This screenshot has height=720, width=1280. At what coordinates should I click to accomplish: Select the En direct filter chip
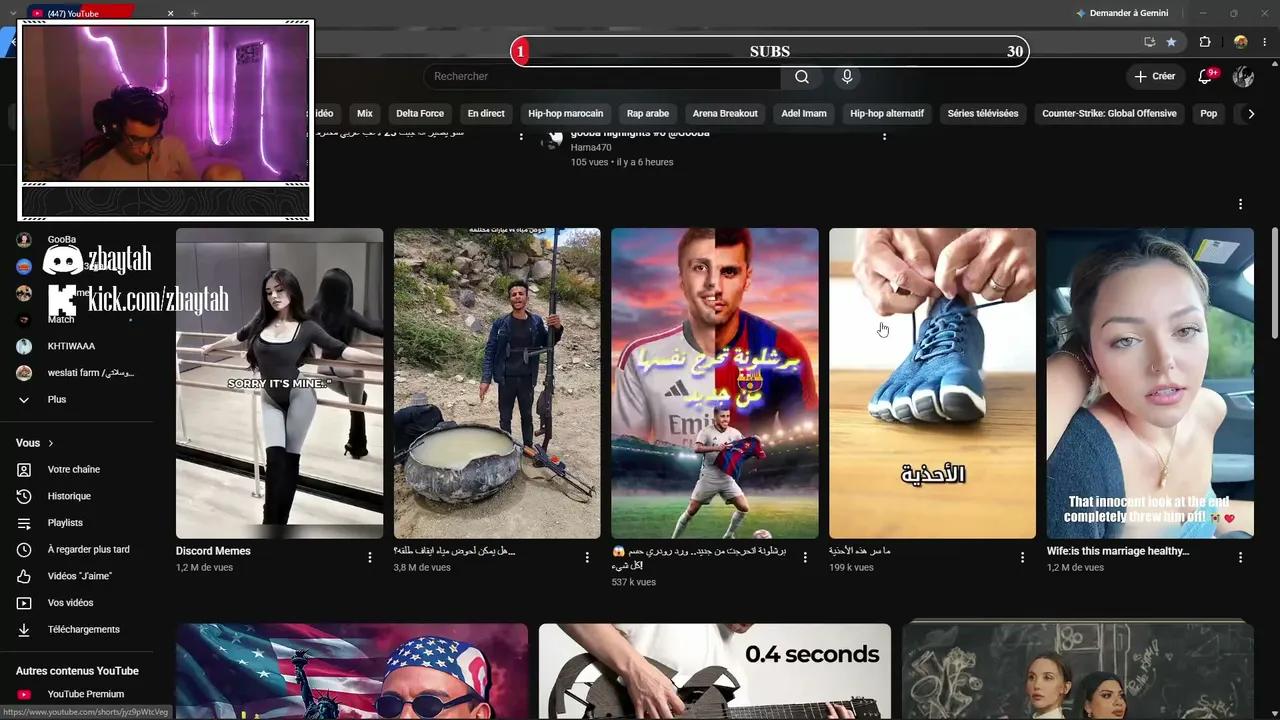click(486, 113)
